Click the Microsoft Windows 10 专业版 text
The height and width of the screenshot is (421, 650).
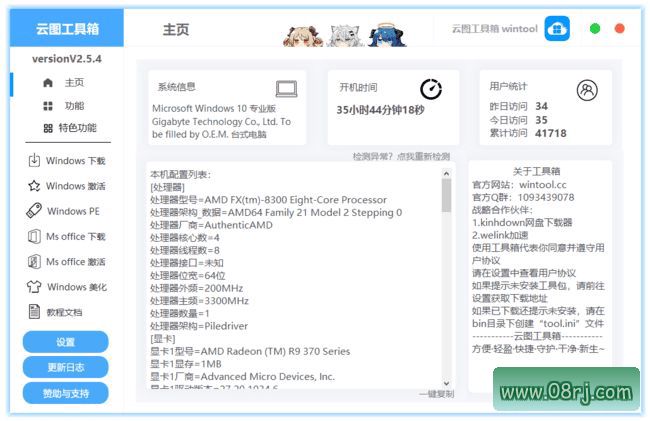214,109
